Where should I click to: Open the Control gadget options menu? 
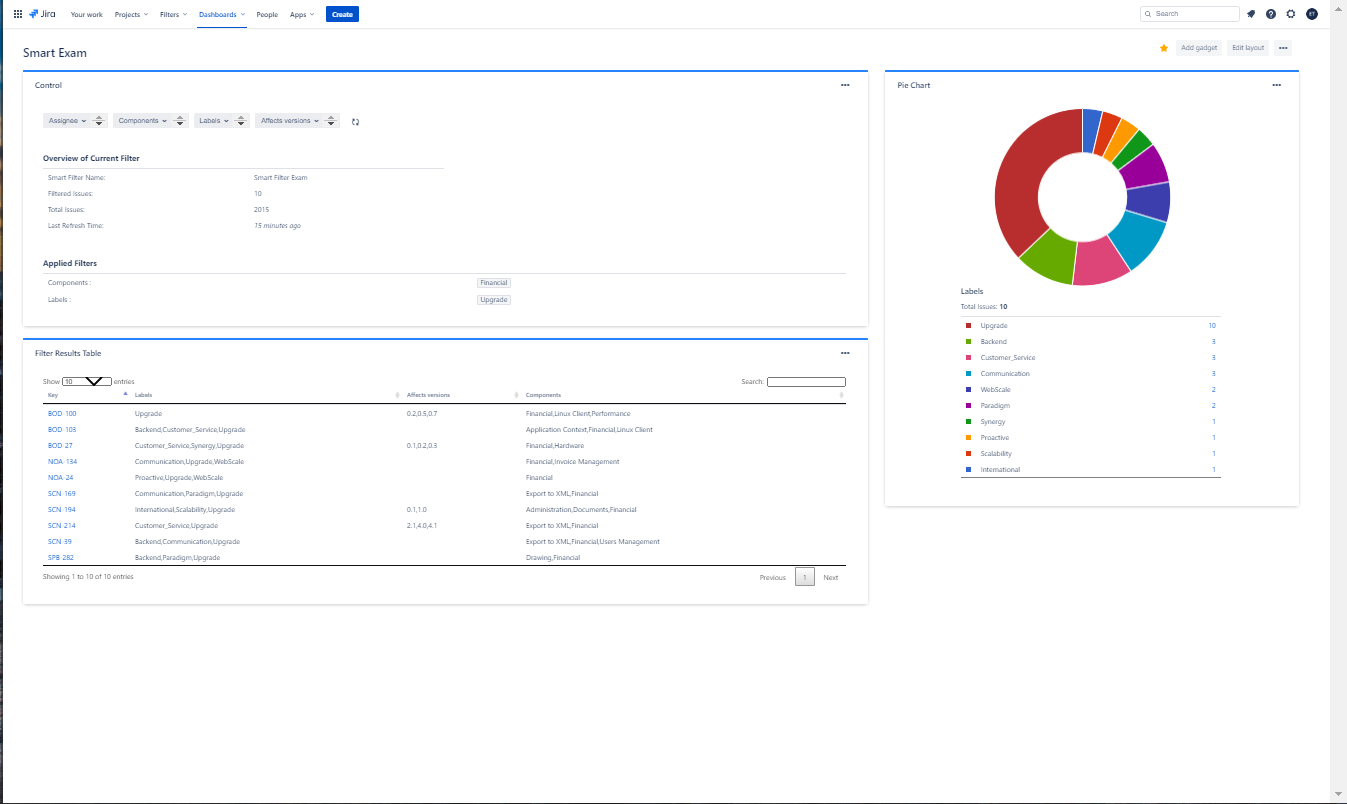[845, 85]
